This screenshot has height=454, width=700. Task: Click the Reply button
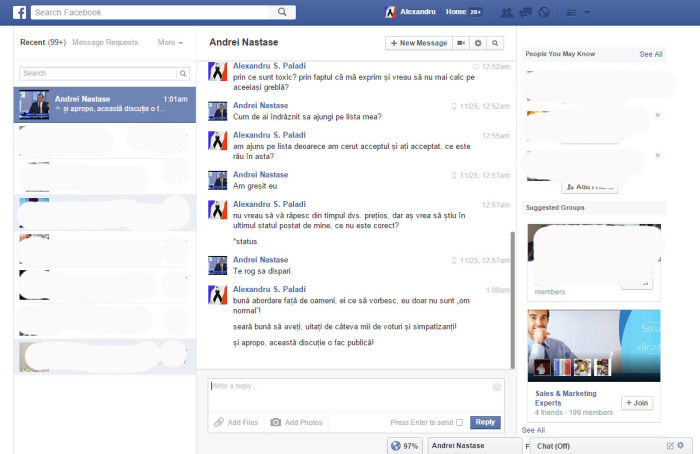[x=485, y=422]
